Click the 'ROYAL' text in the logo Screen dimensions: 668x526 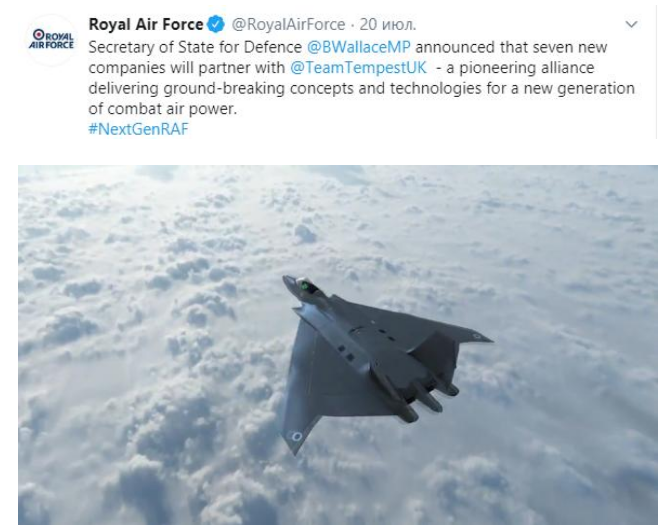tap(58, 36)
